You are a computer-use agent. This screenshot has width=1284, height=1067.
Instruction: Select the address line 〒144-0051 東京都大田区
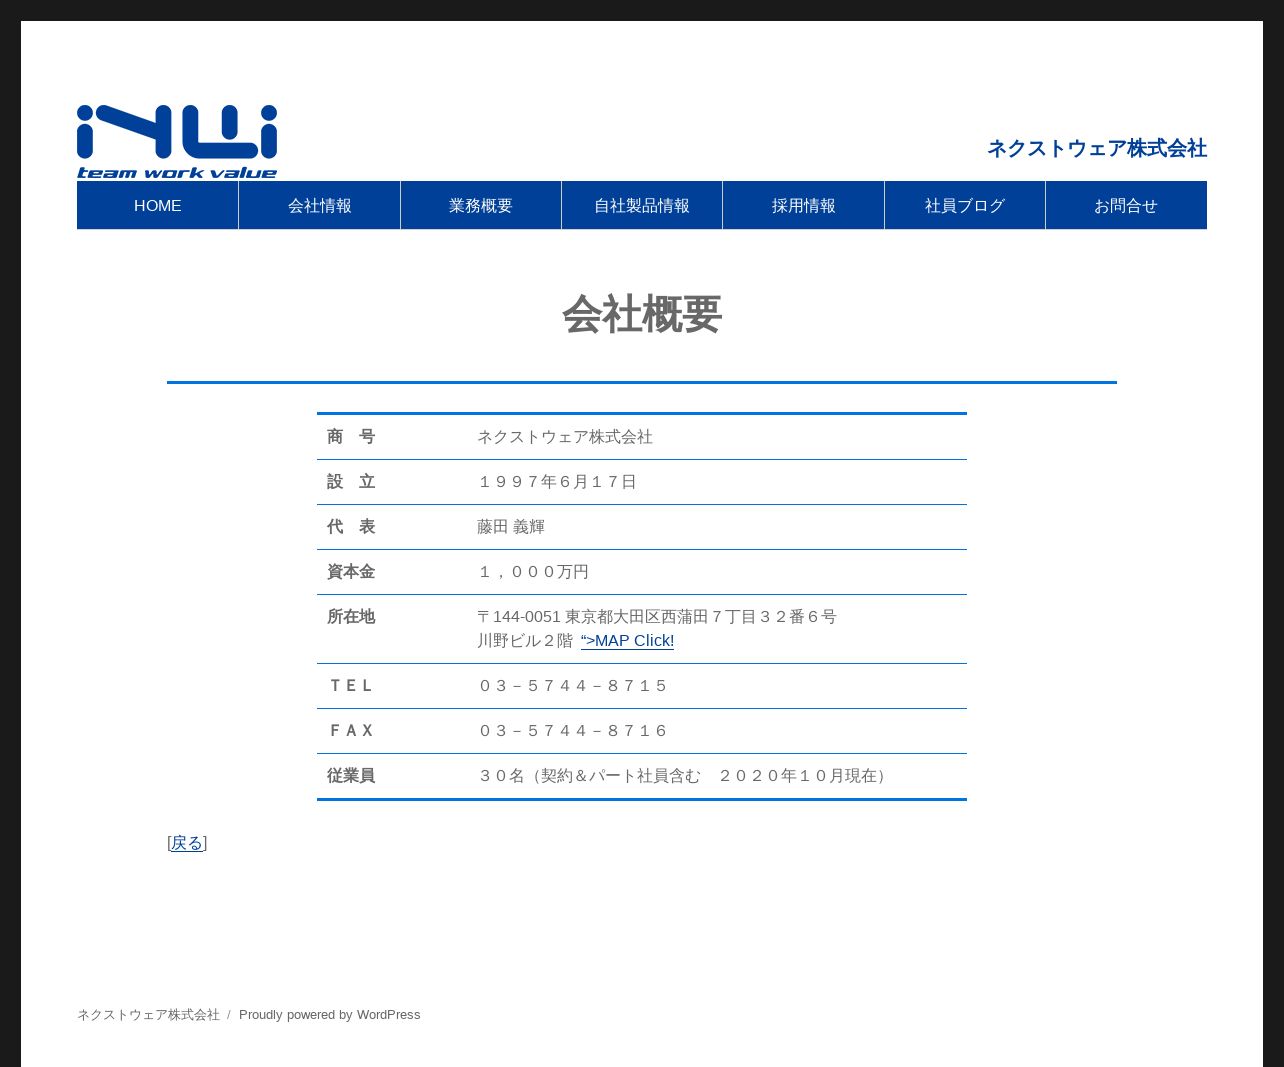[657, 617]
